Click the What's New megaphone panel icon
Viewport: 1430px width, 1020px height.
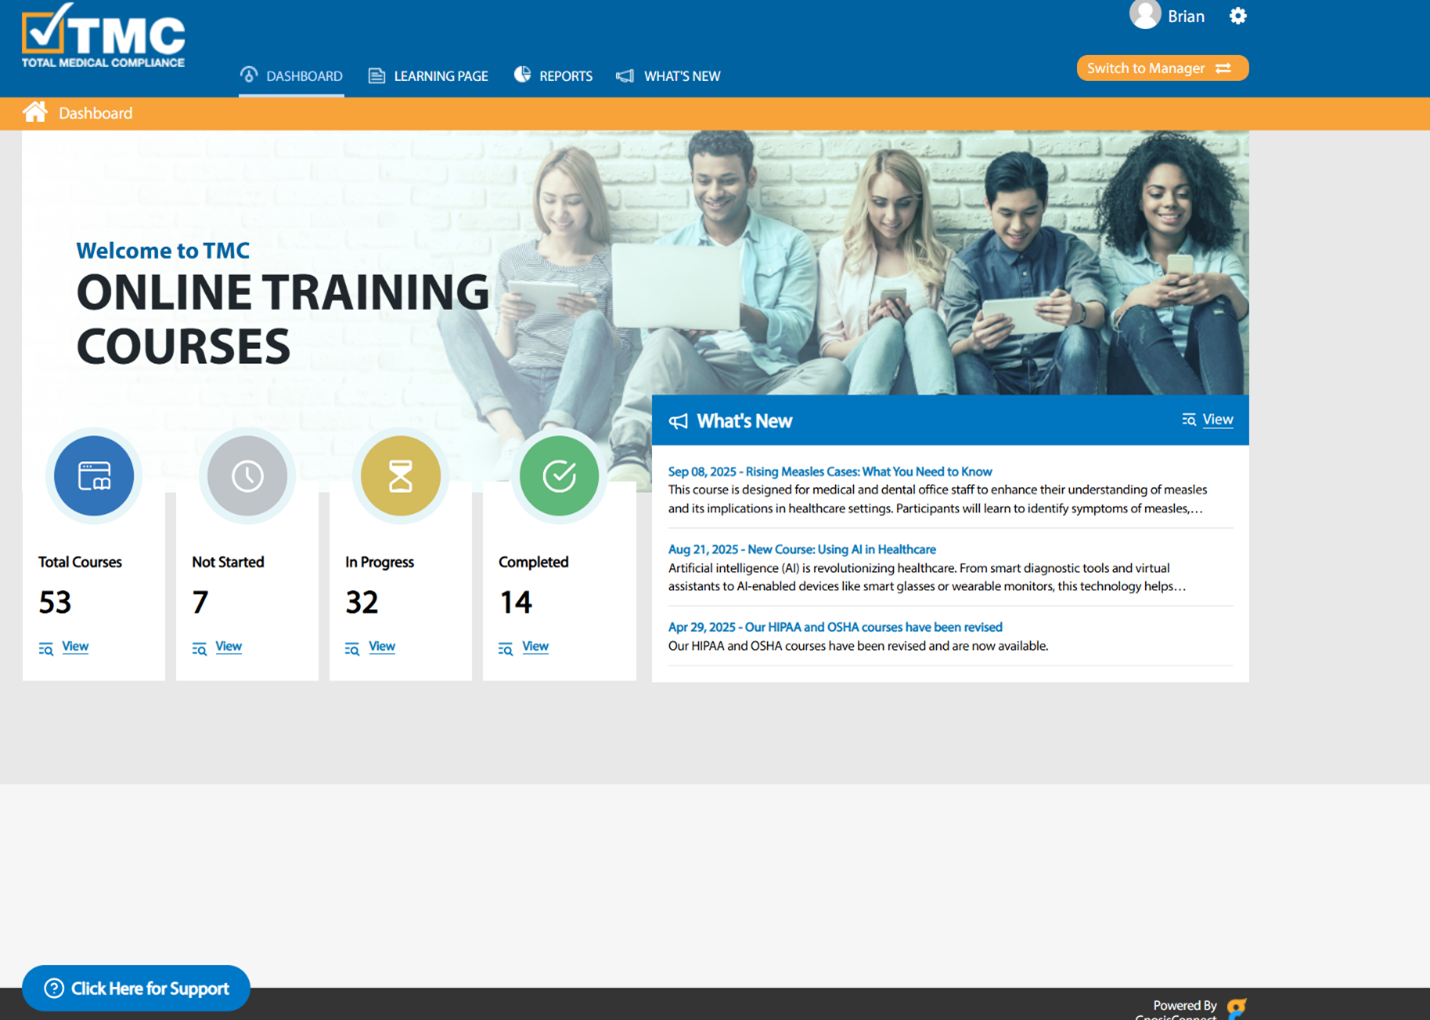point(678,421)
